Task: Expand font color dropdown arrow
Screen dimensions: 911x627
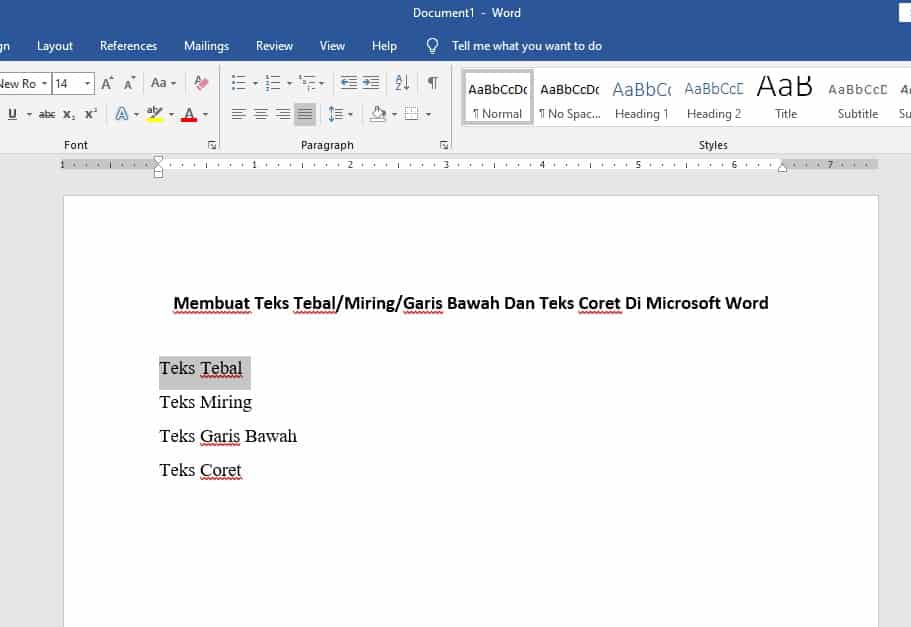Action: 205,114
